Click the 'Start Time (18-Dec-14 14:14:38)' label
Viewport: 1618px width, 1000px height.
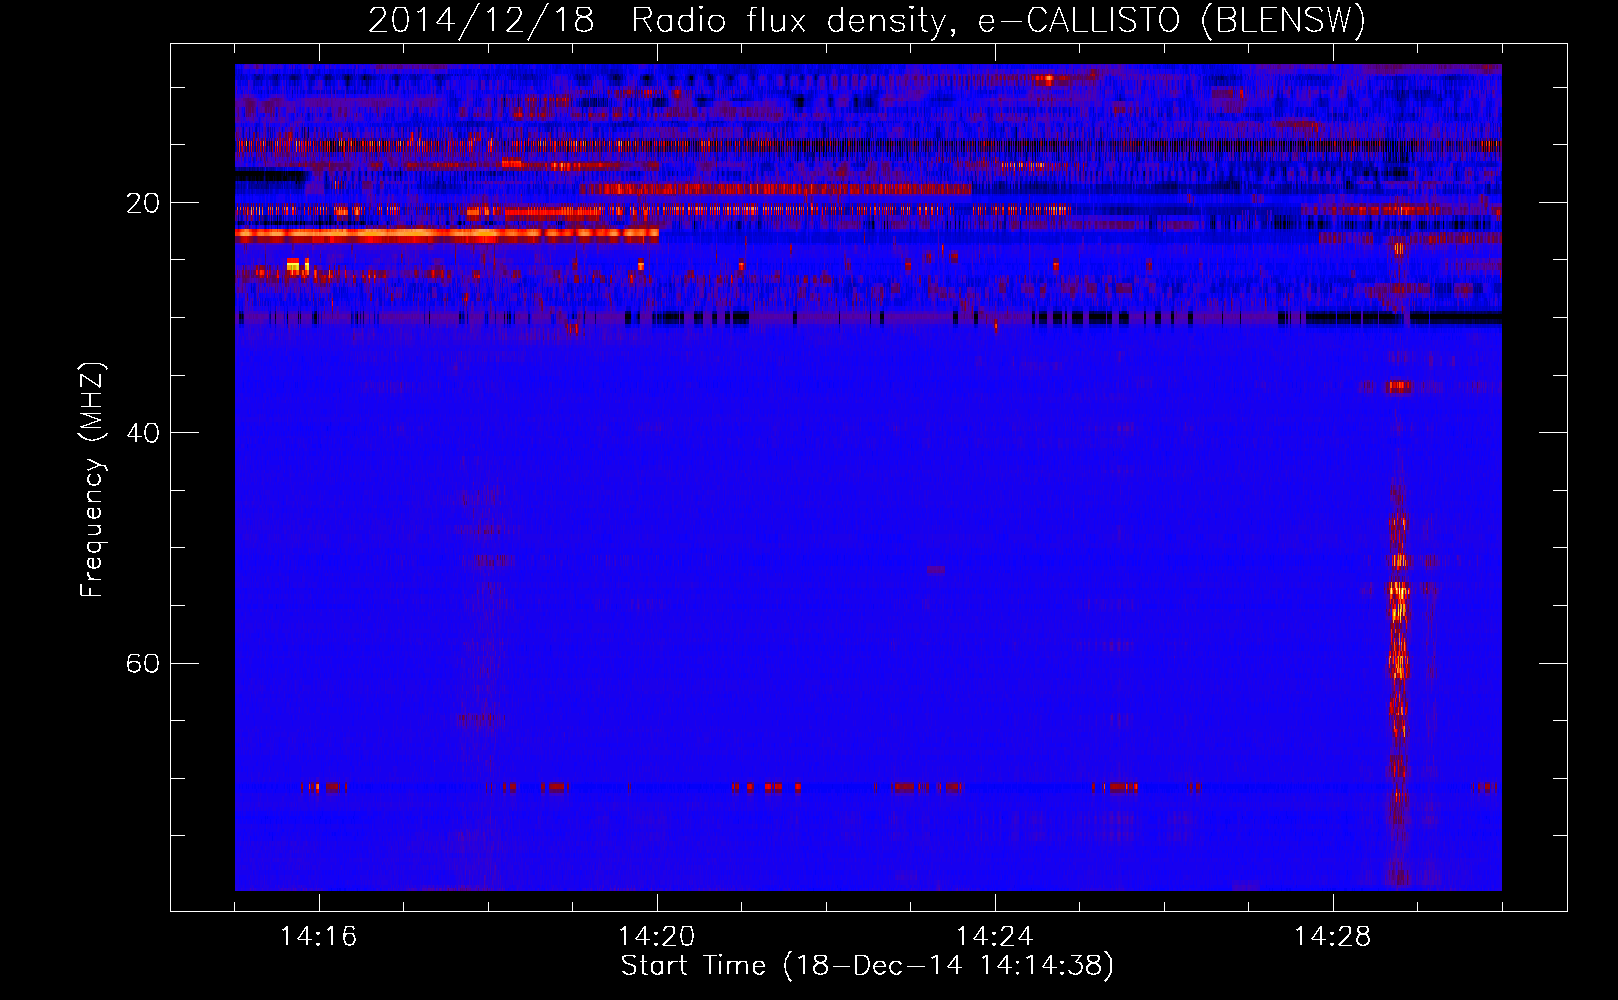867,966
